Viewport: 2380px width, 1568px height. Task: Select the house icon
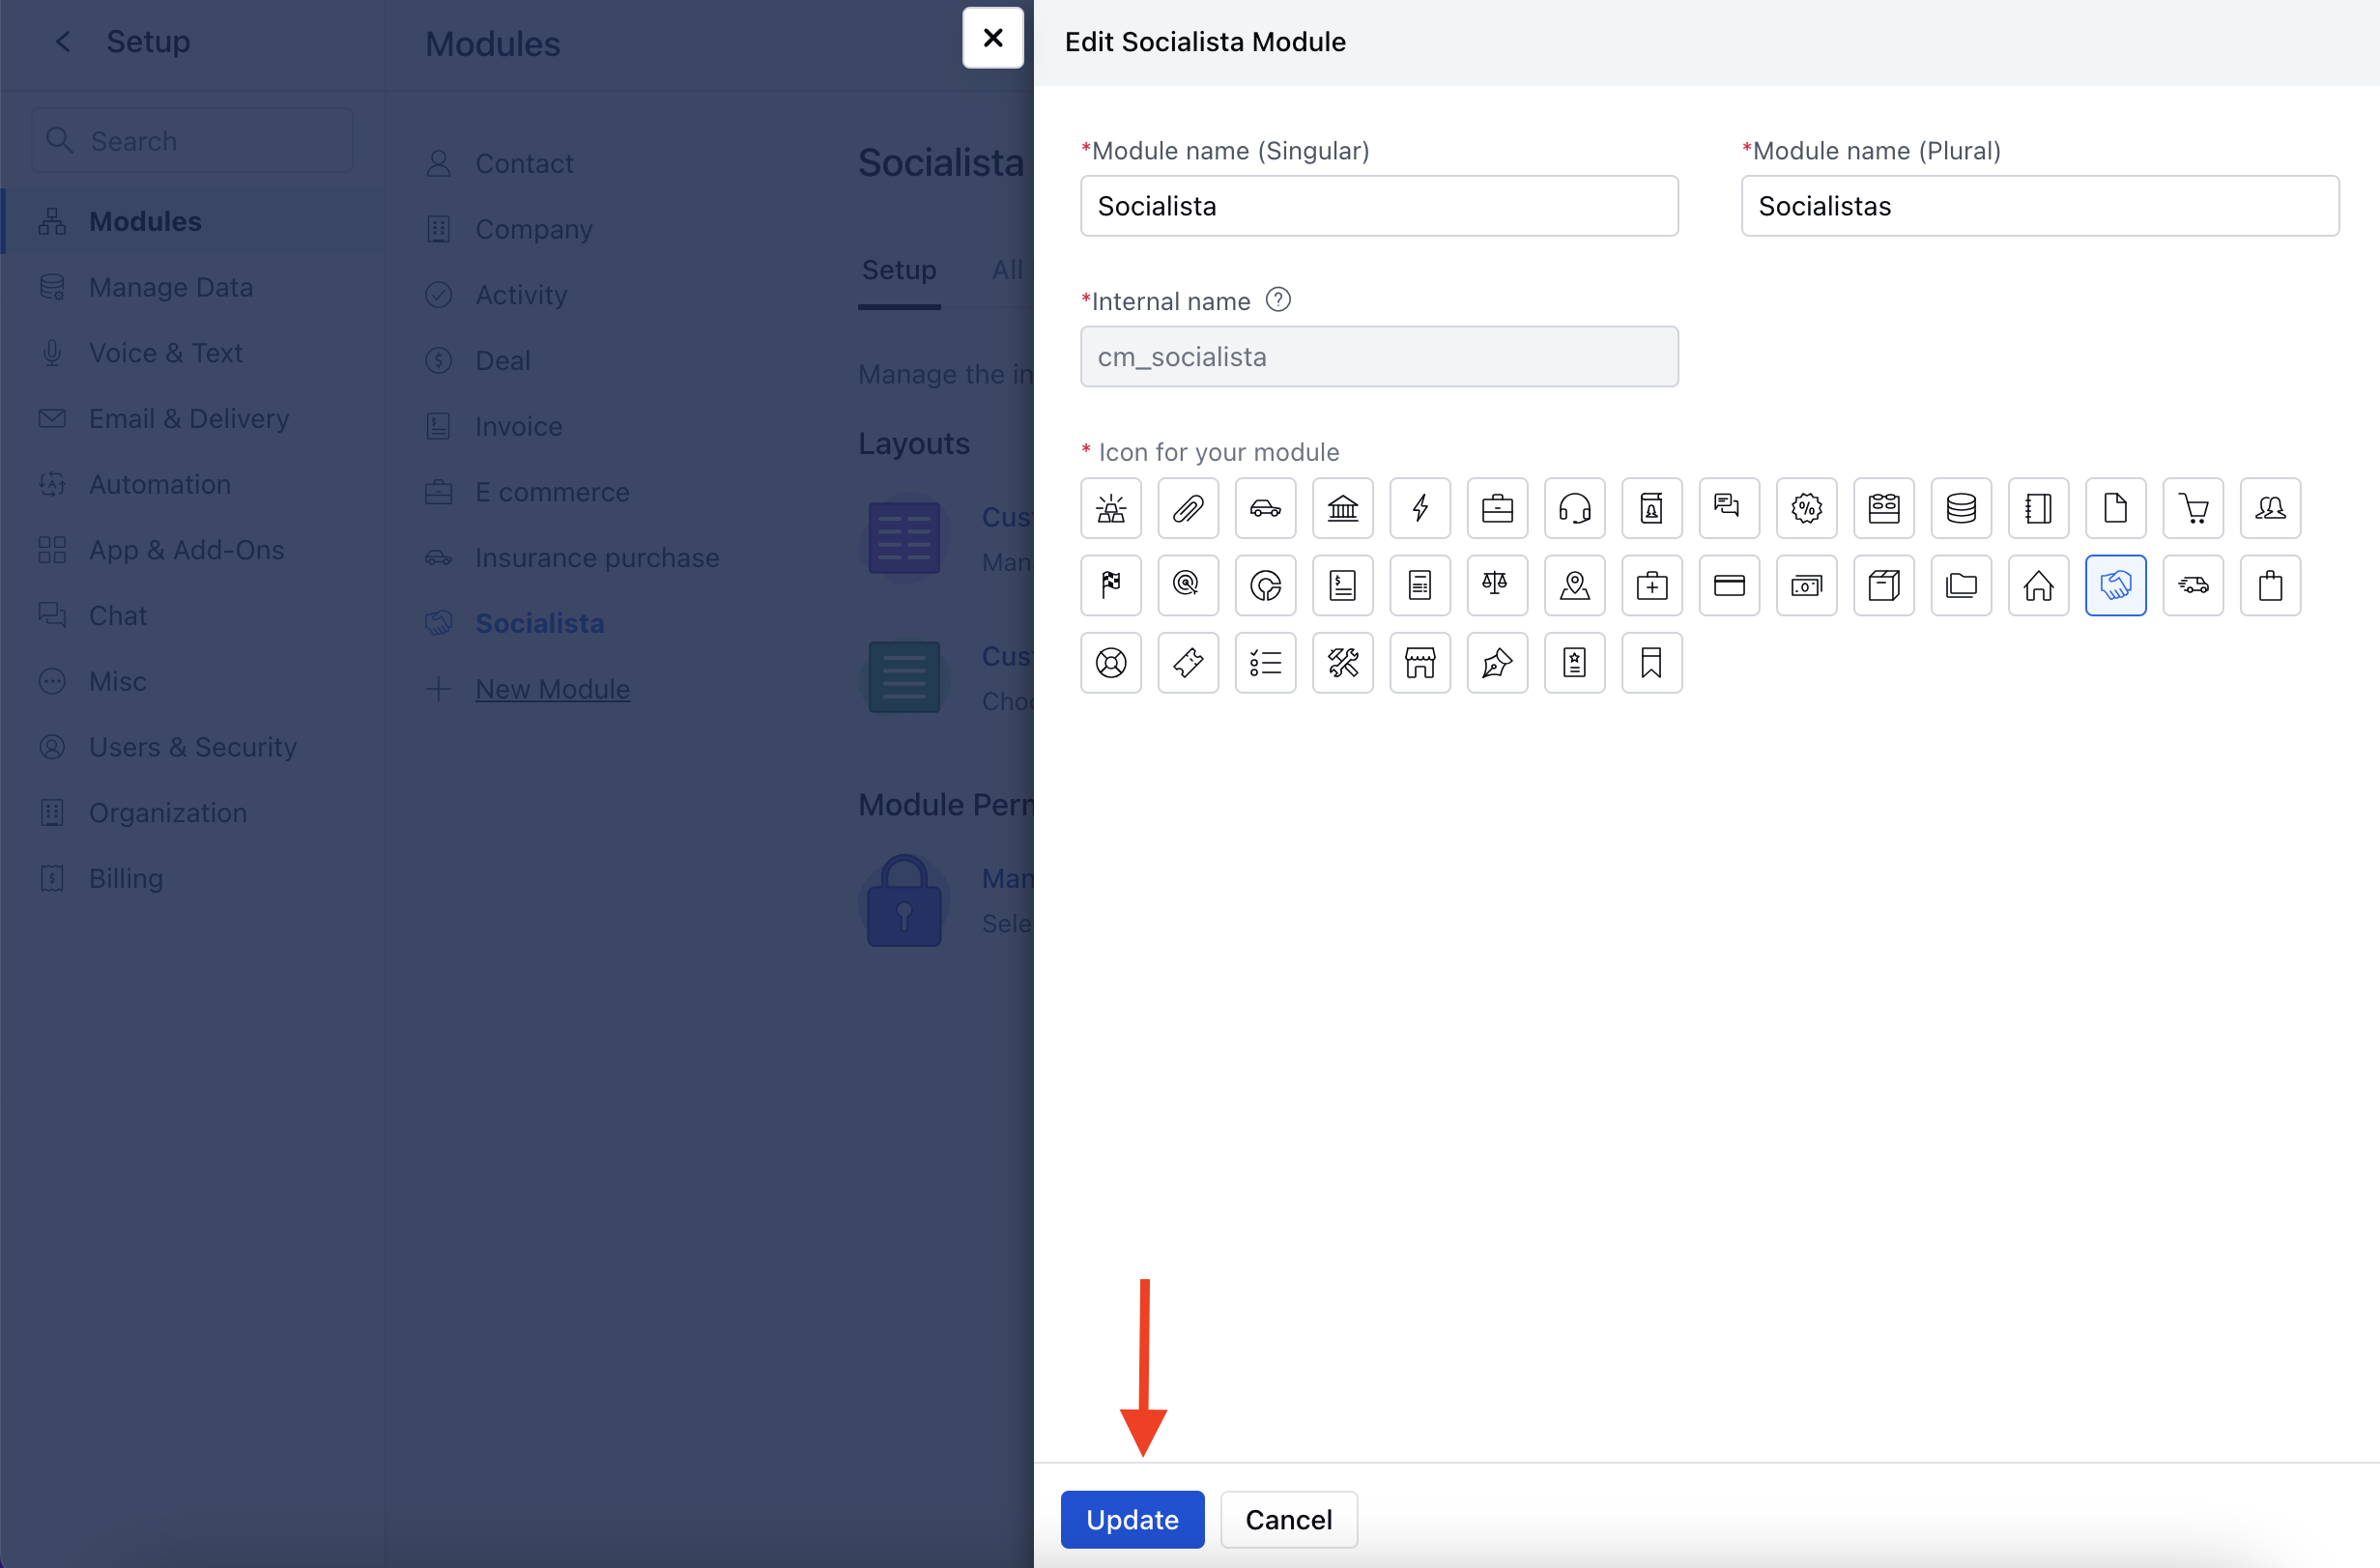[x=2038, y=585]
